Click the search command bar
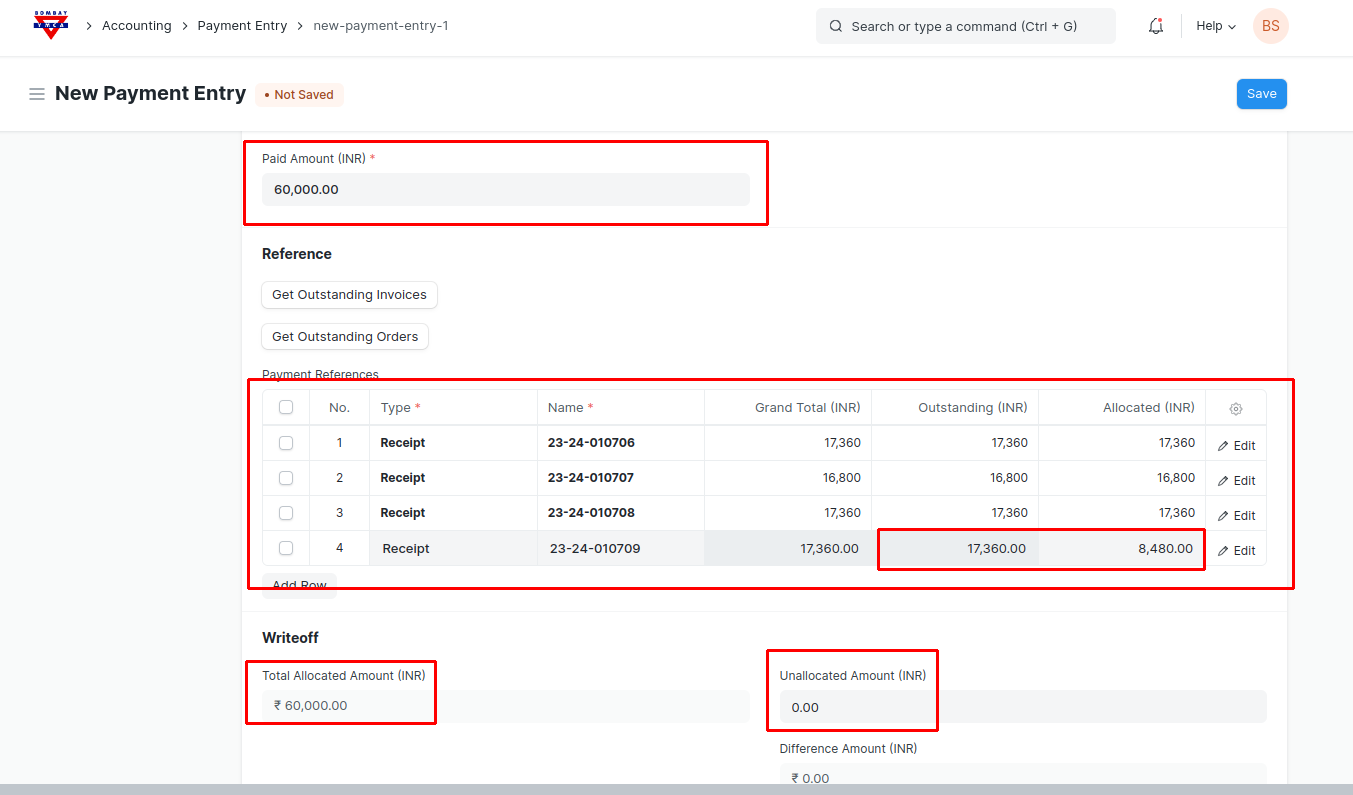This screenshot has height=795, width=1353. pos(965,26)
